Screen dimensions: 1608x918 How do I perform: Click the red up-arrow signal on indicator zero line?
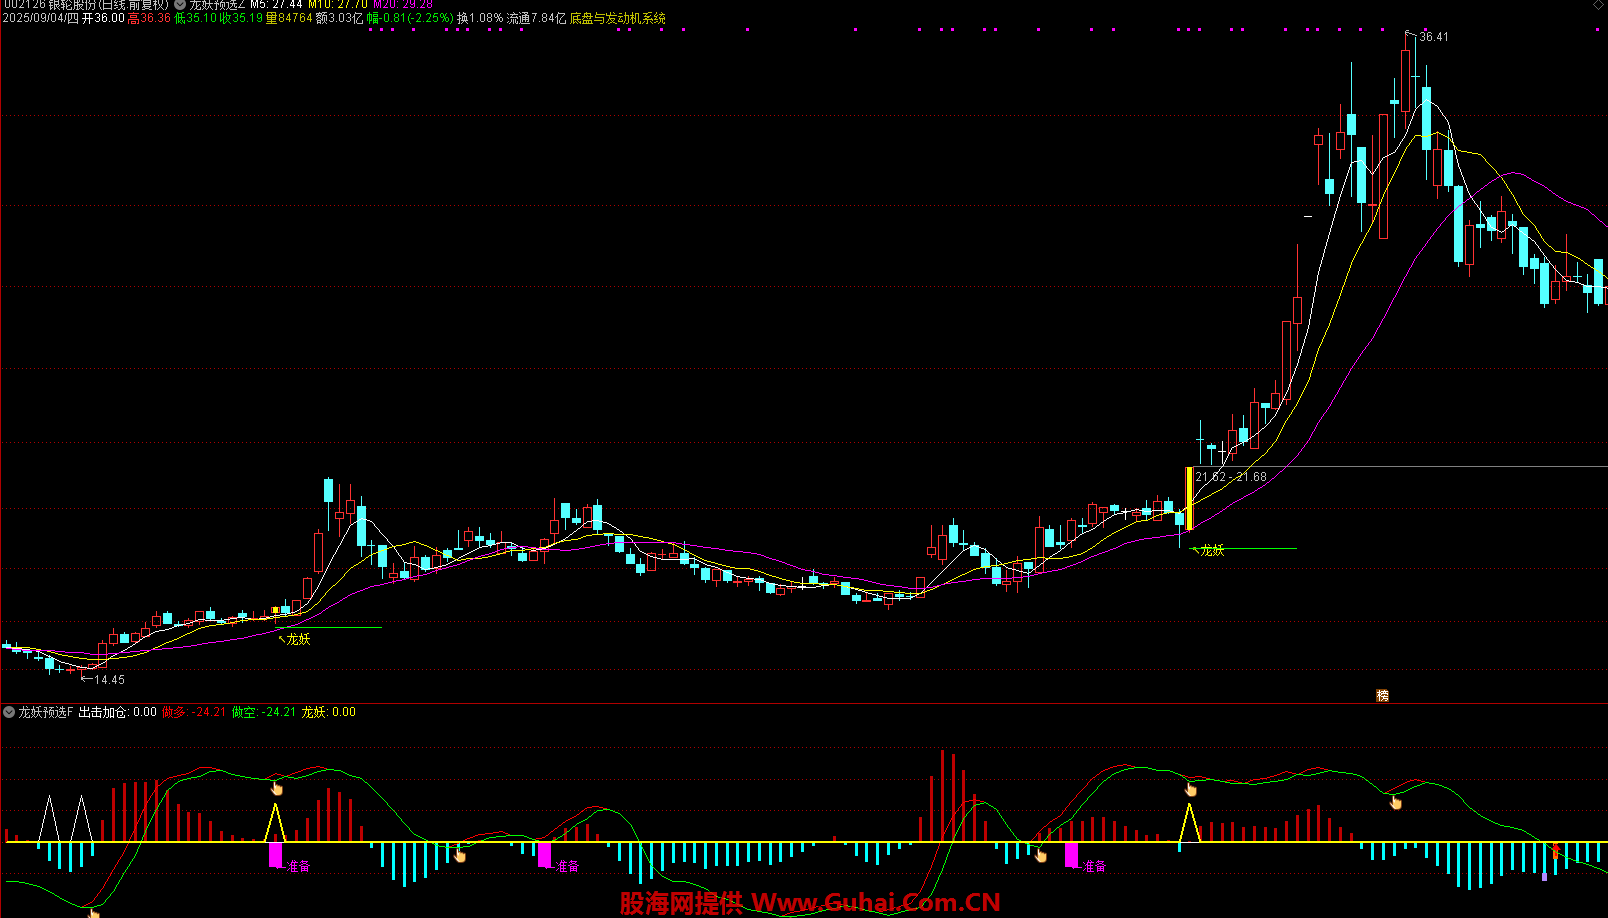click(x=1556, y=851)
